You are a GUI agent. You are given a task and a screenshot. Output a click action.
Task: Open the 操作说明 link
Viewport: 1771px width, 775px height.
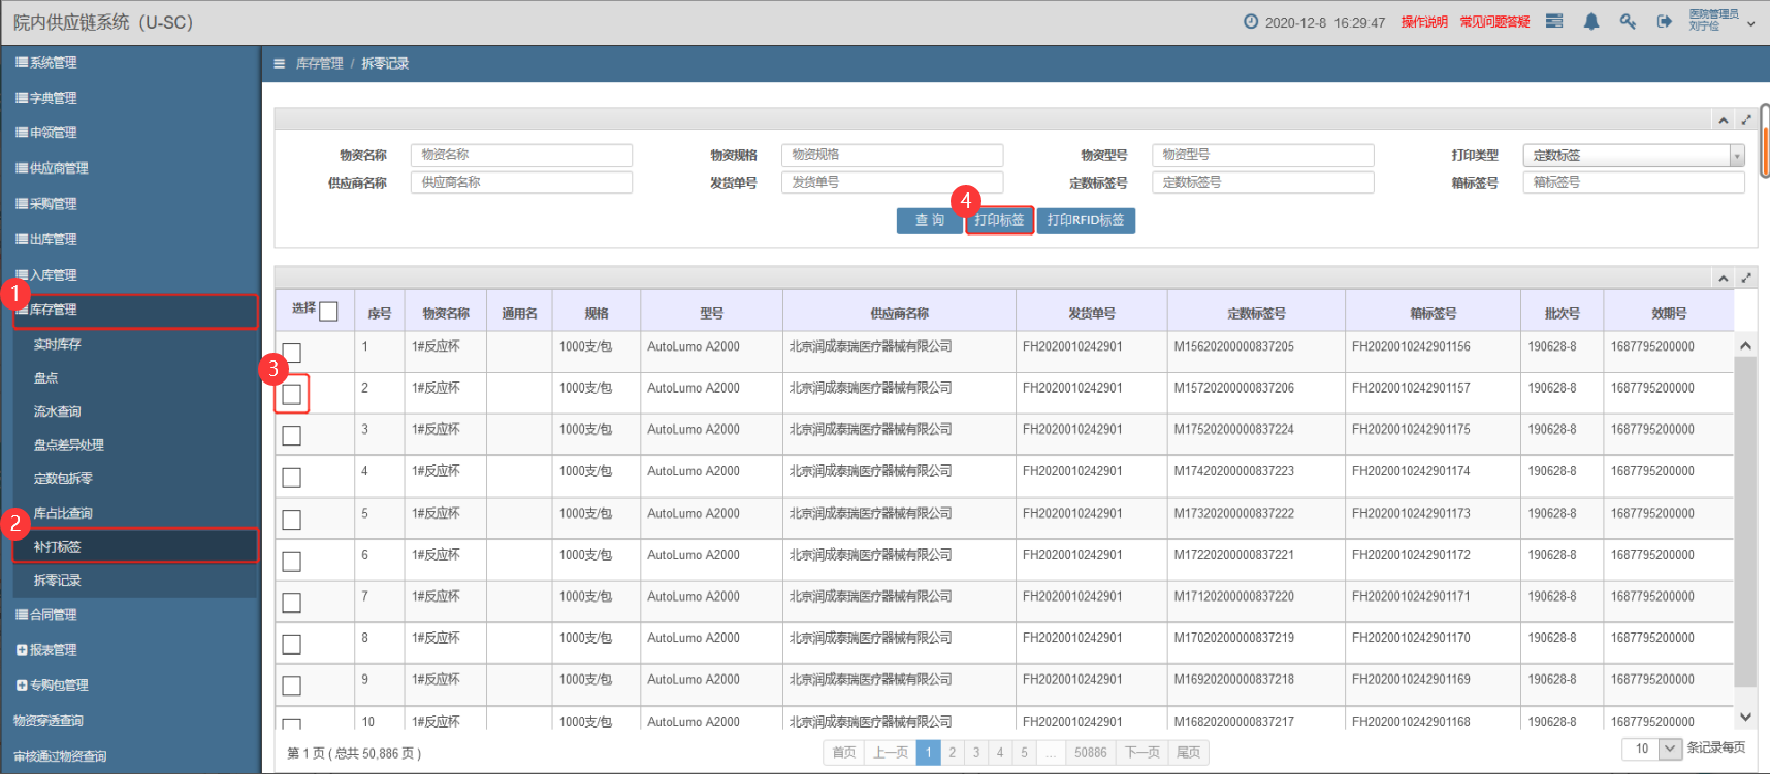point(1424,22)
